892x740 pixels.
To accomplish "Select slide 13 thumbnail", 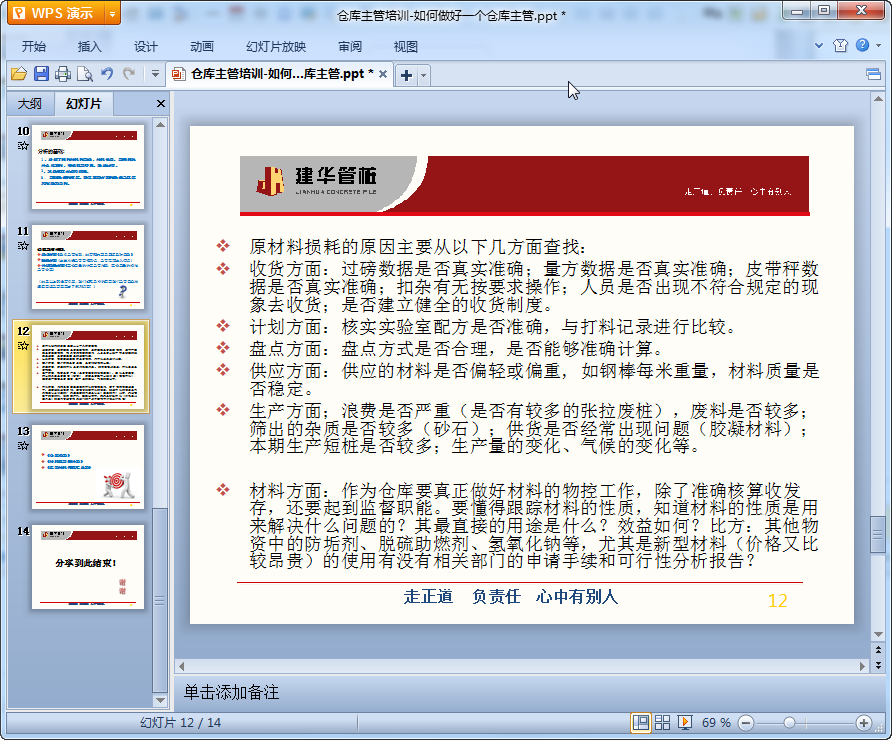I will tap(88, 467).
